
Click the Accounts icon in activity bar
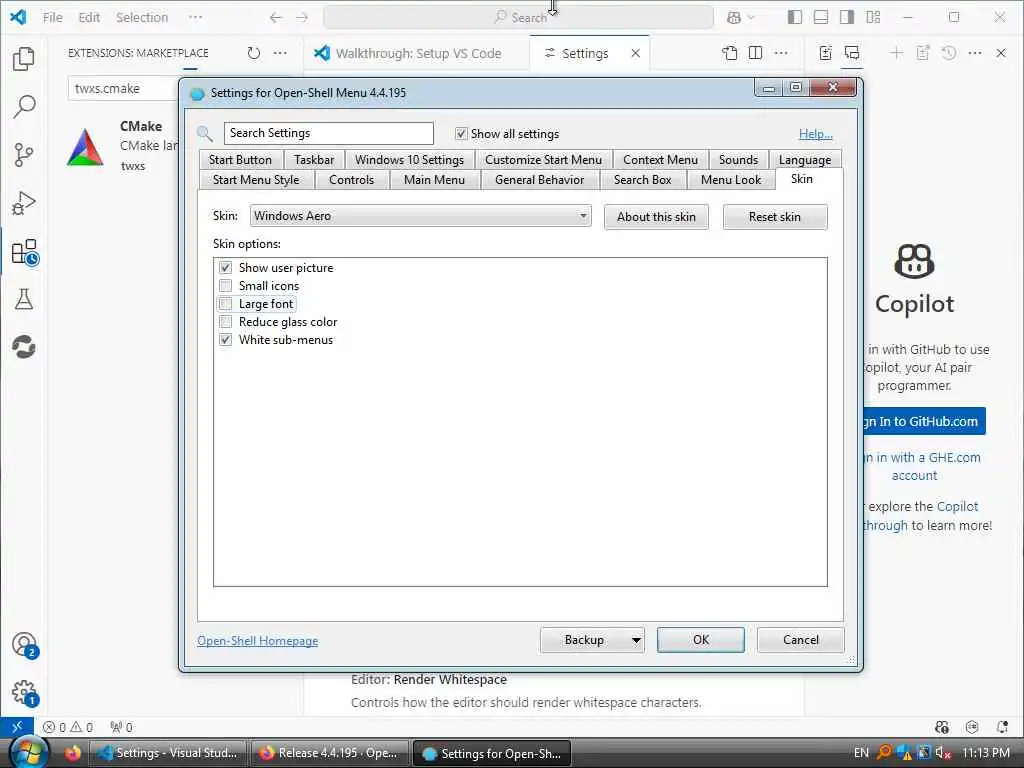(x=25, y=645)
